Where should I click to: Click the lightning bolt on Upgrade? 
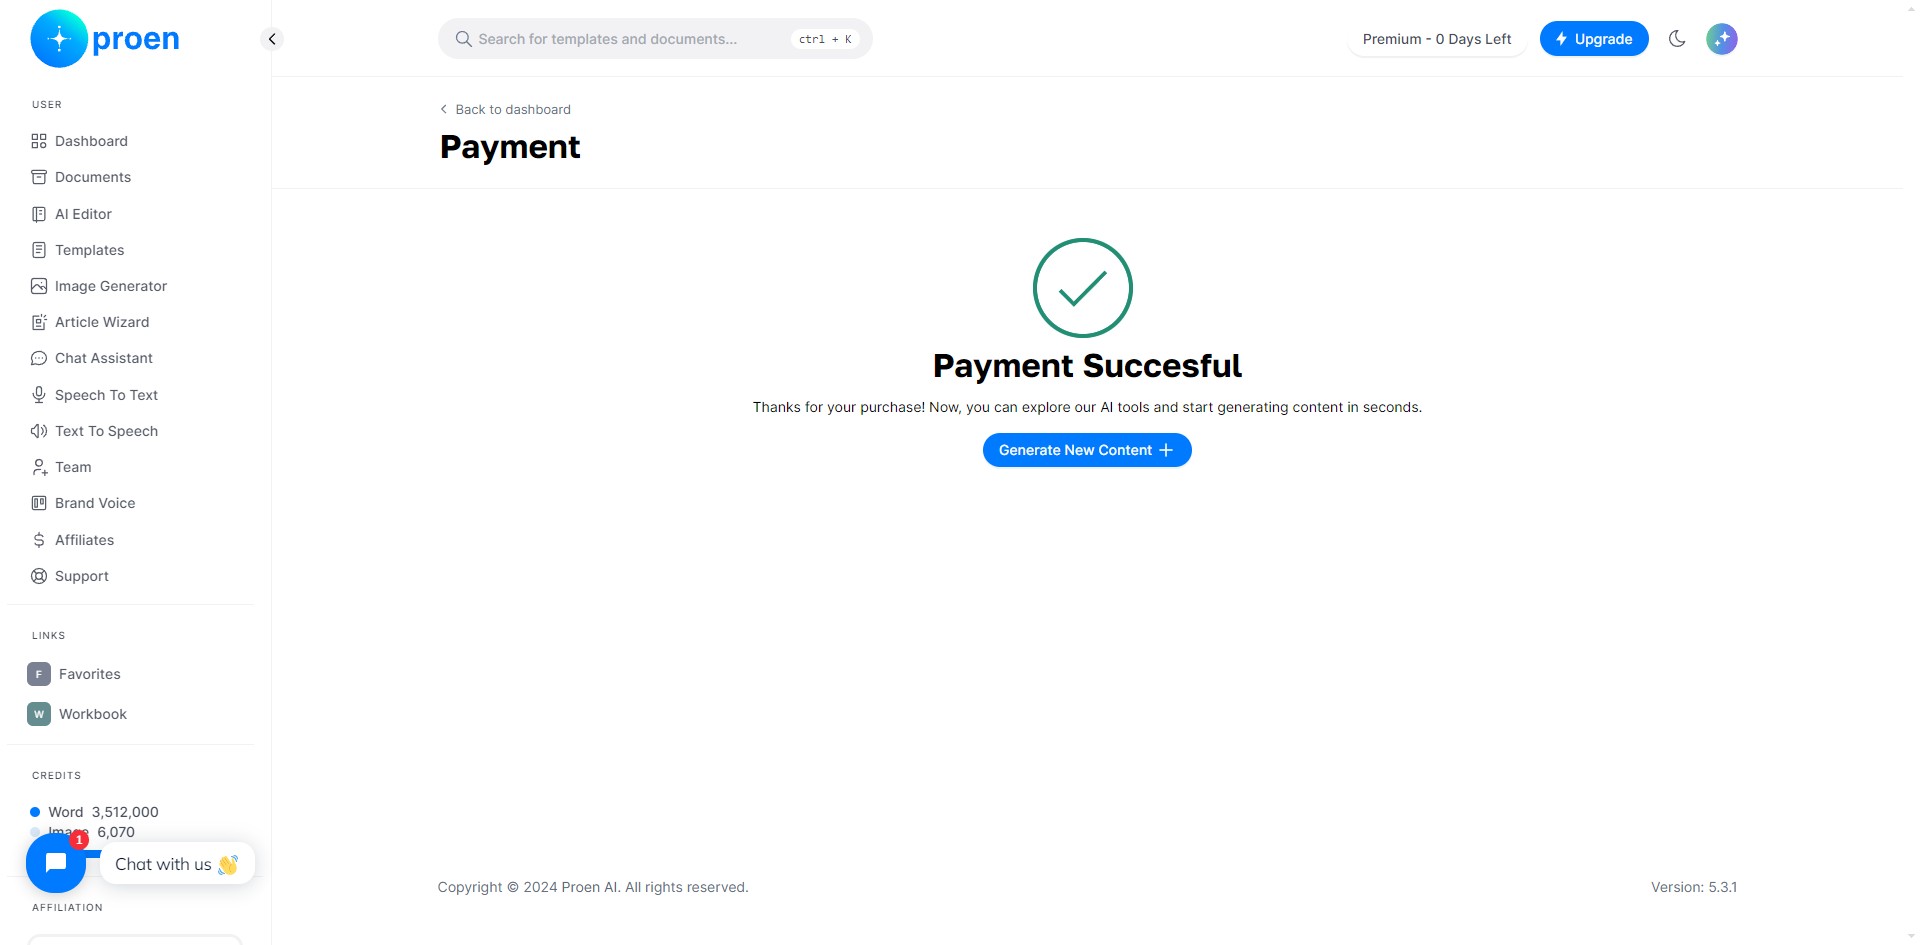coord(1561,39)
